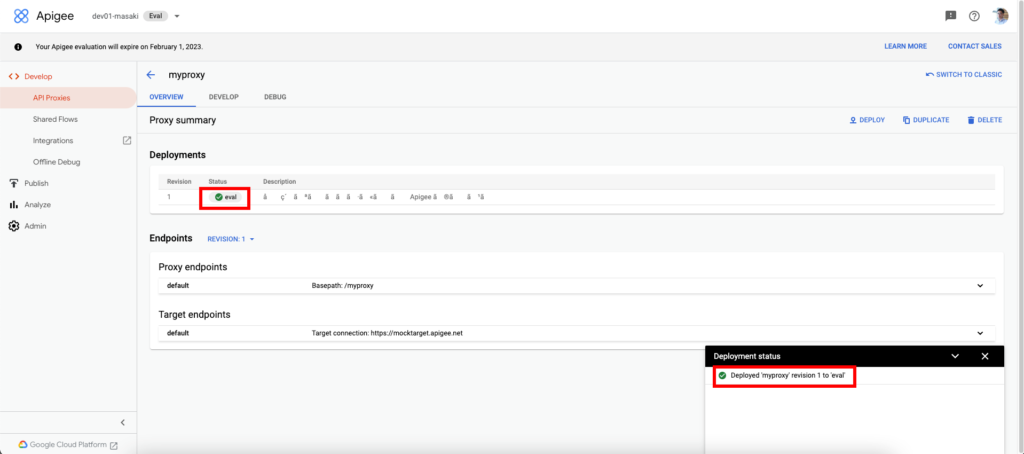Click the Learn More link
This screenshot has height=454, width=1024.
coord(905,46)
